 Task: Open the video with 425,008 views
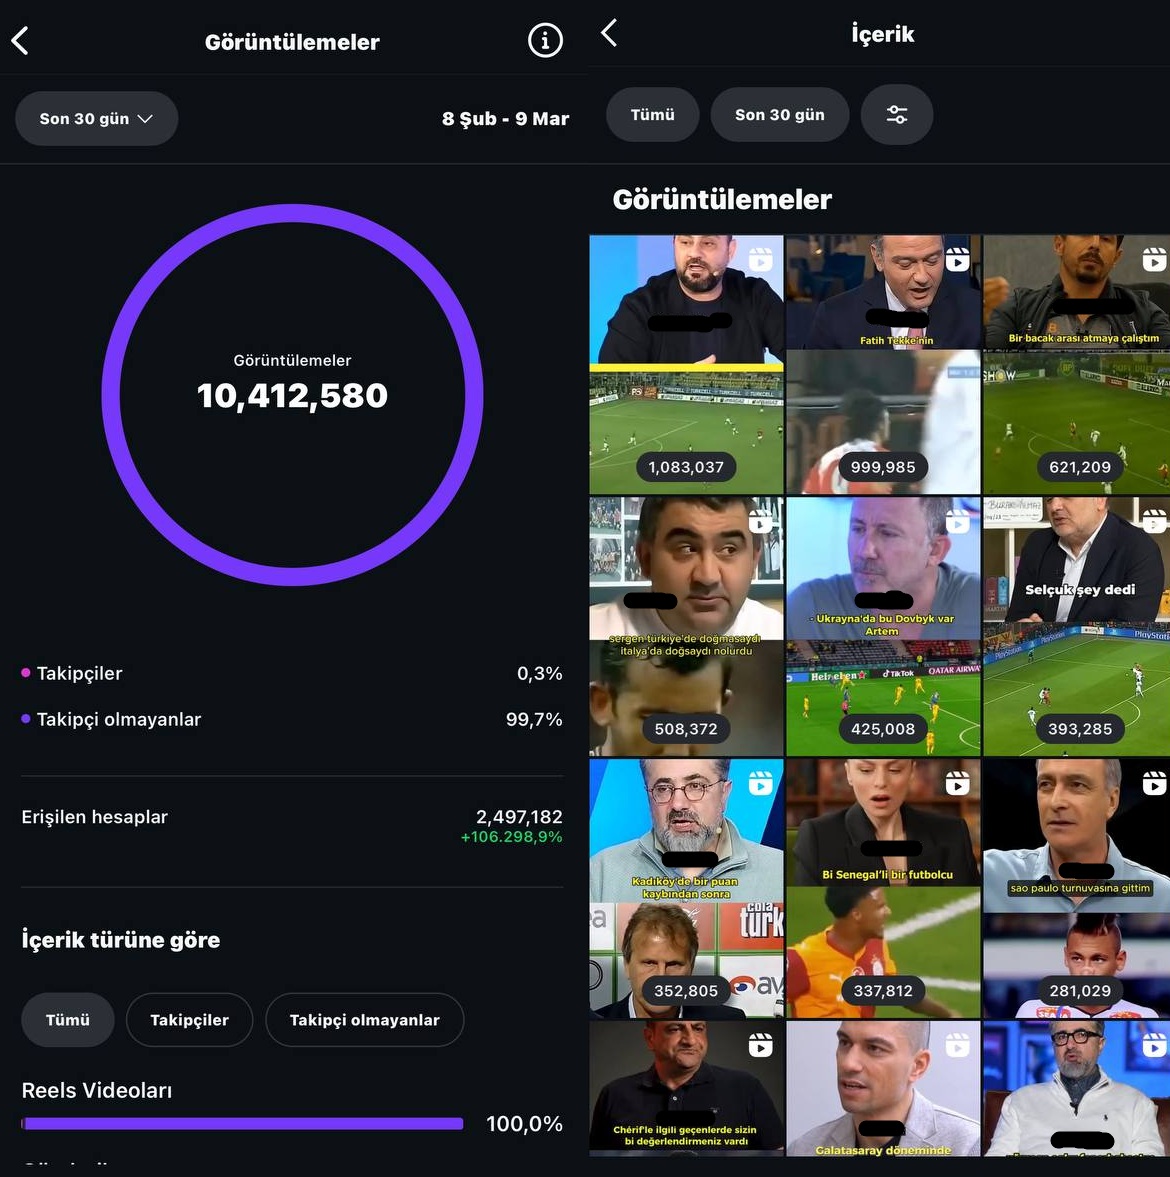click(883, 626)
